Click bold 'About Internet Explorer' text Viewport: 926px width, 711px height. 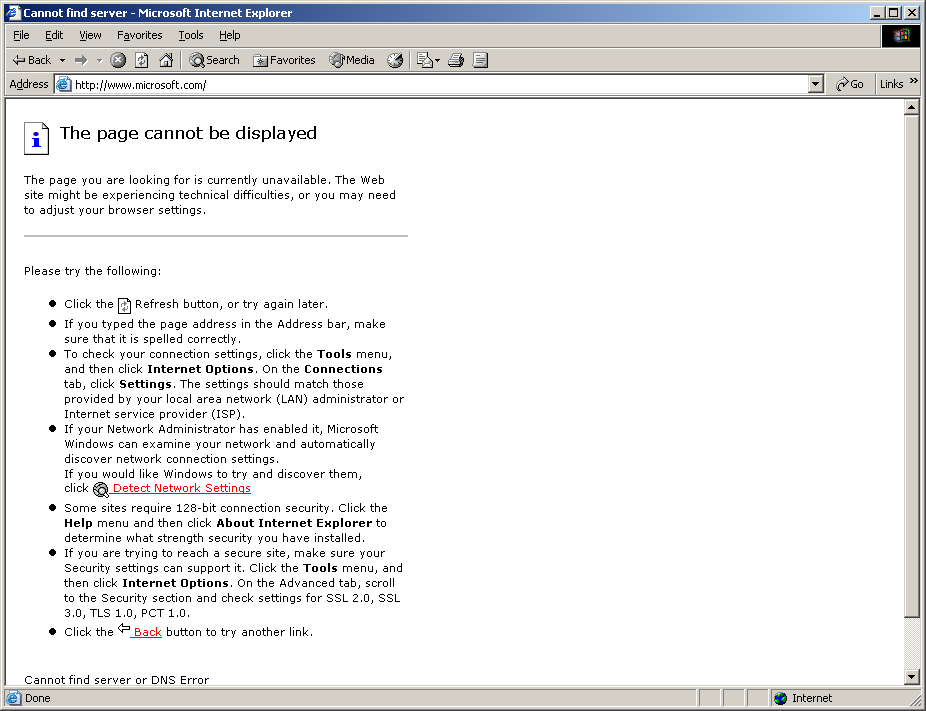click(x=294, y=523)
